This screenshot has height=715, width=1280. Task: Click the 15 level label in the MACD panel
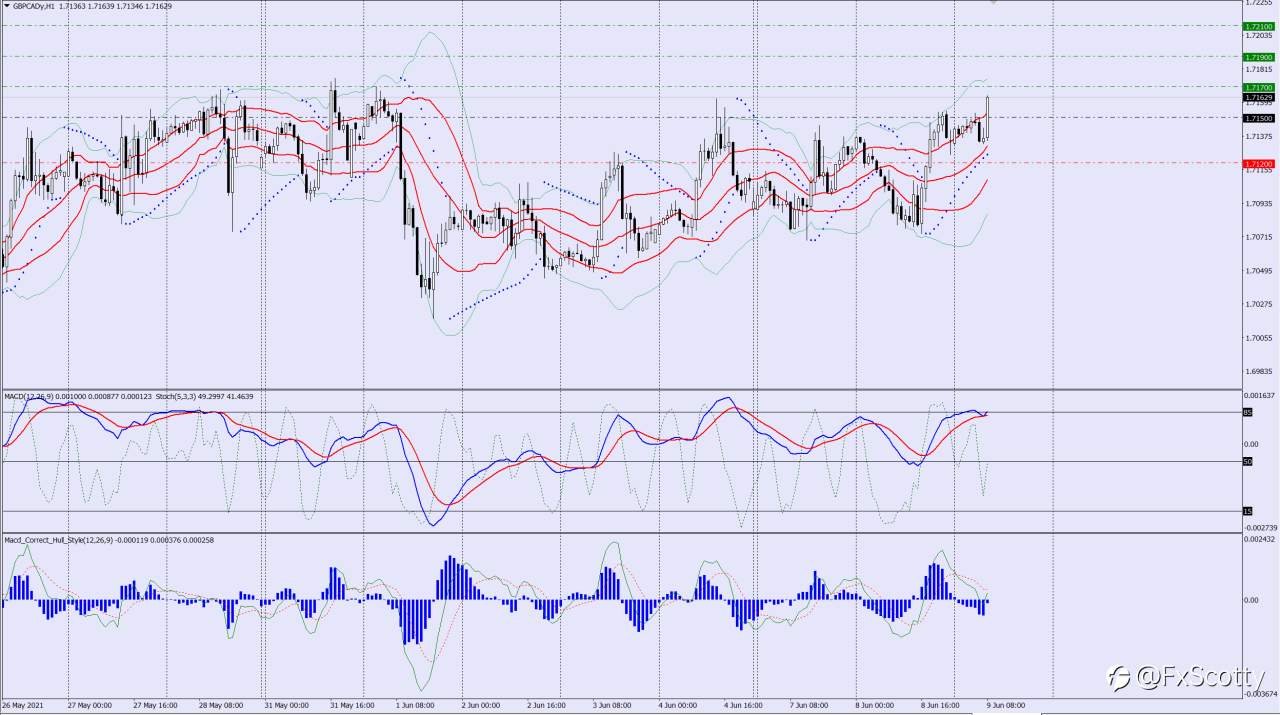coord(1247,511)
